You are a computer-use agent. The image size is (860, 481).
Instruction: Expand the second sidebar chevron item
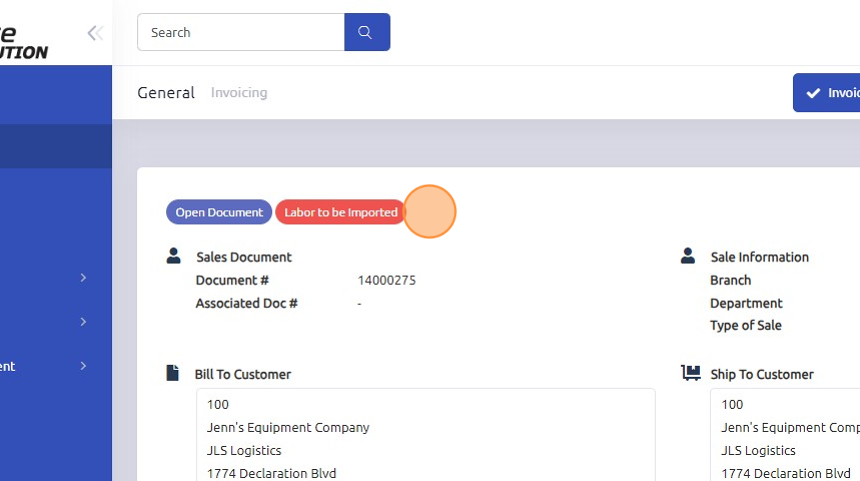[84, 322]
